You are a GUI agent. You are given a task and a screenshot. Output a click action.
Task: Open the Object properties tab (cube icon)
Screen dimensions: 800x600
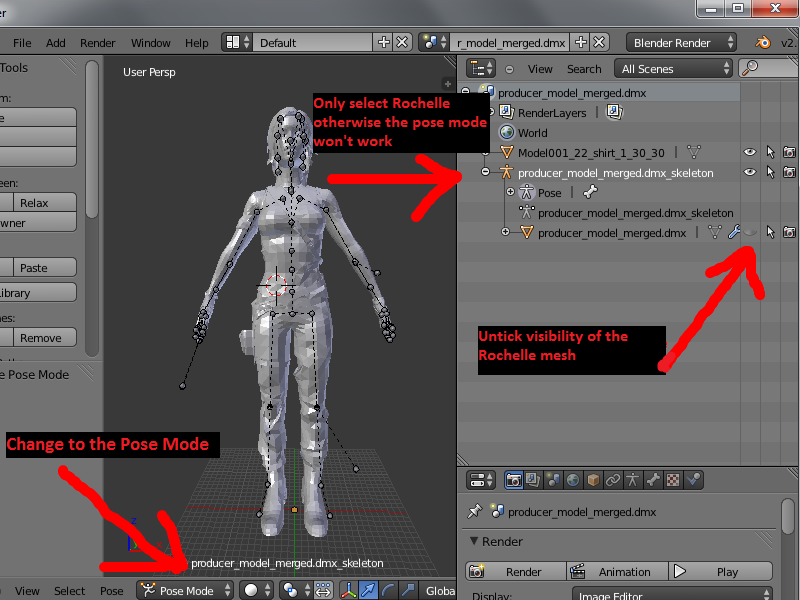593,480
